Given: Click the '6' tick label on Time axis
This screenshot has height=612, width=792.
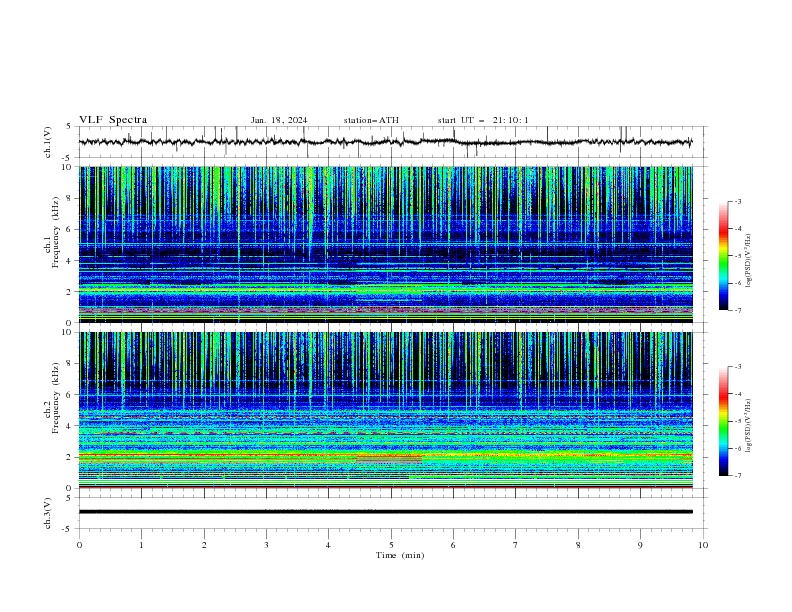Looking at the screenshot, I should click(x=453, y=545).
